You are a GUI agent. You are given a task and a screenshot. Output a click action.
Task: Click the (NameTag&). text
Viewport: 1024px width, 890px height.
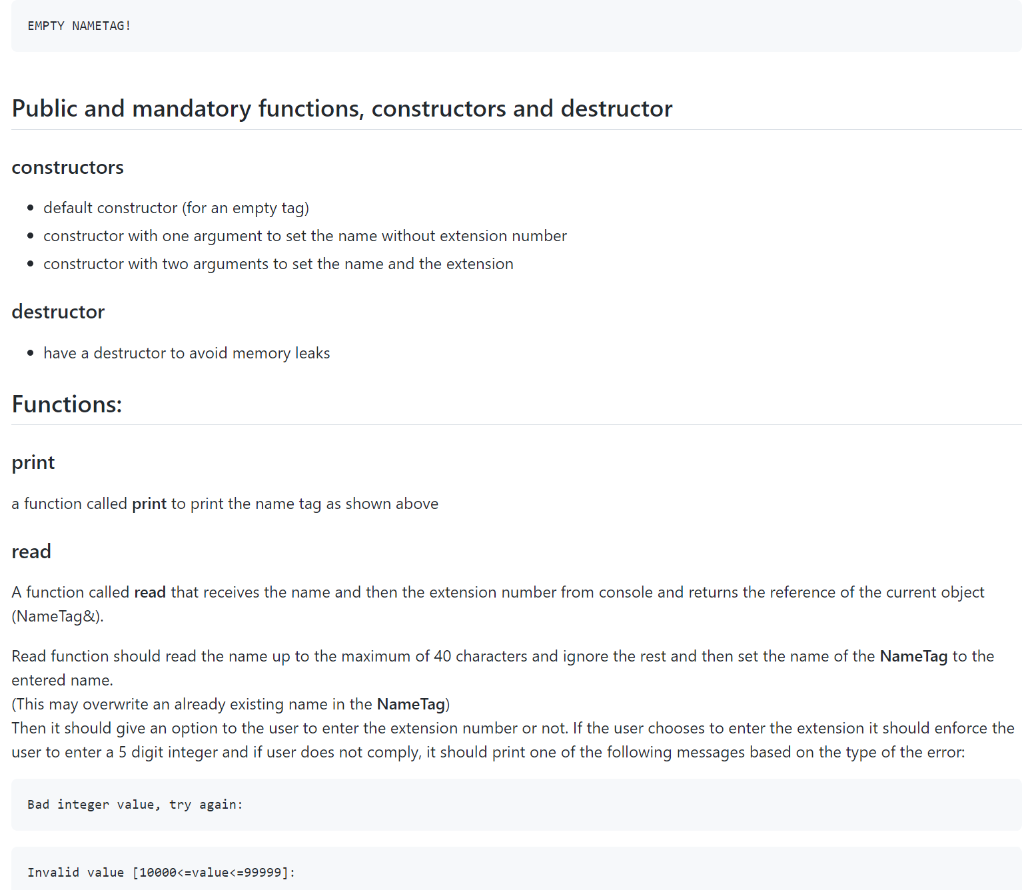[57, 616]
